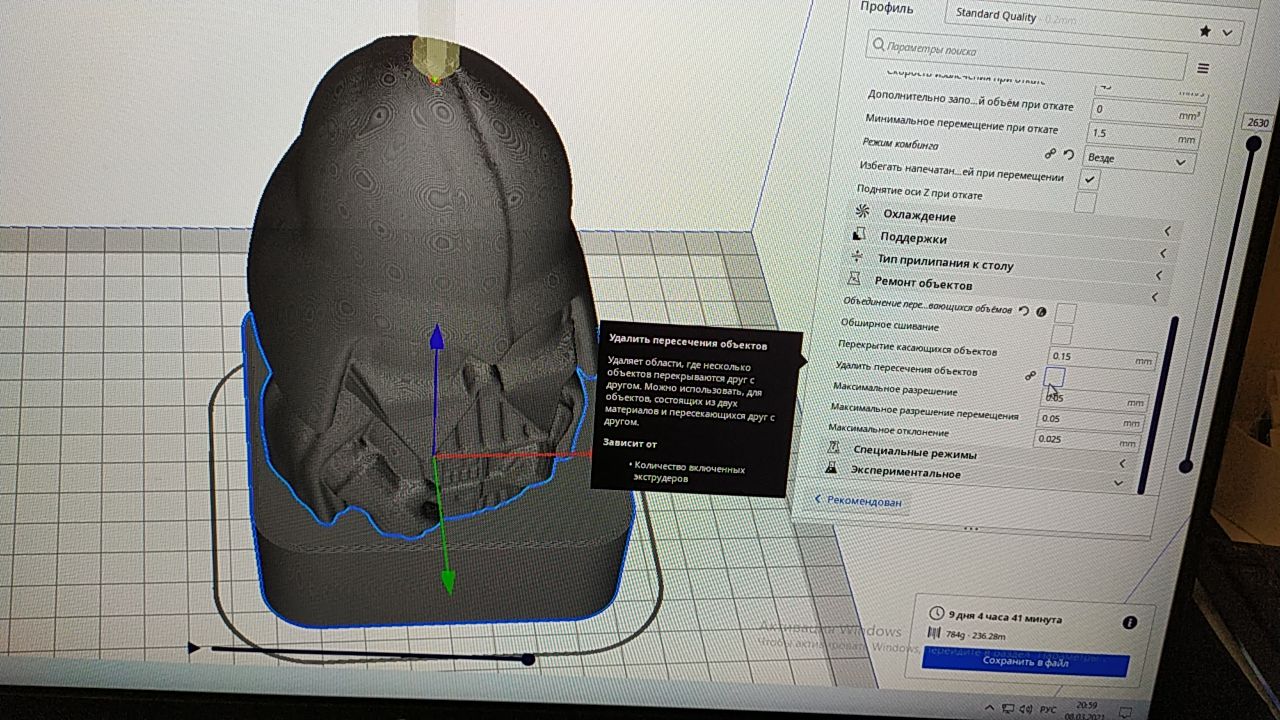The width and height of the screenshot is (1280, 720).
Task: Open the Режим комбинга dropdown showing Везде
Action: (1138, 159)
